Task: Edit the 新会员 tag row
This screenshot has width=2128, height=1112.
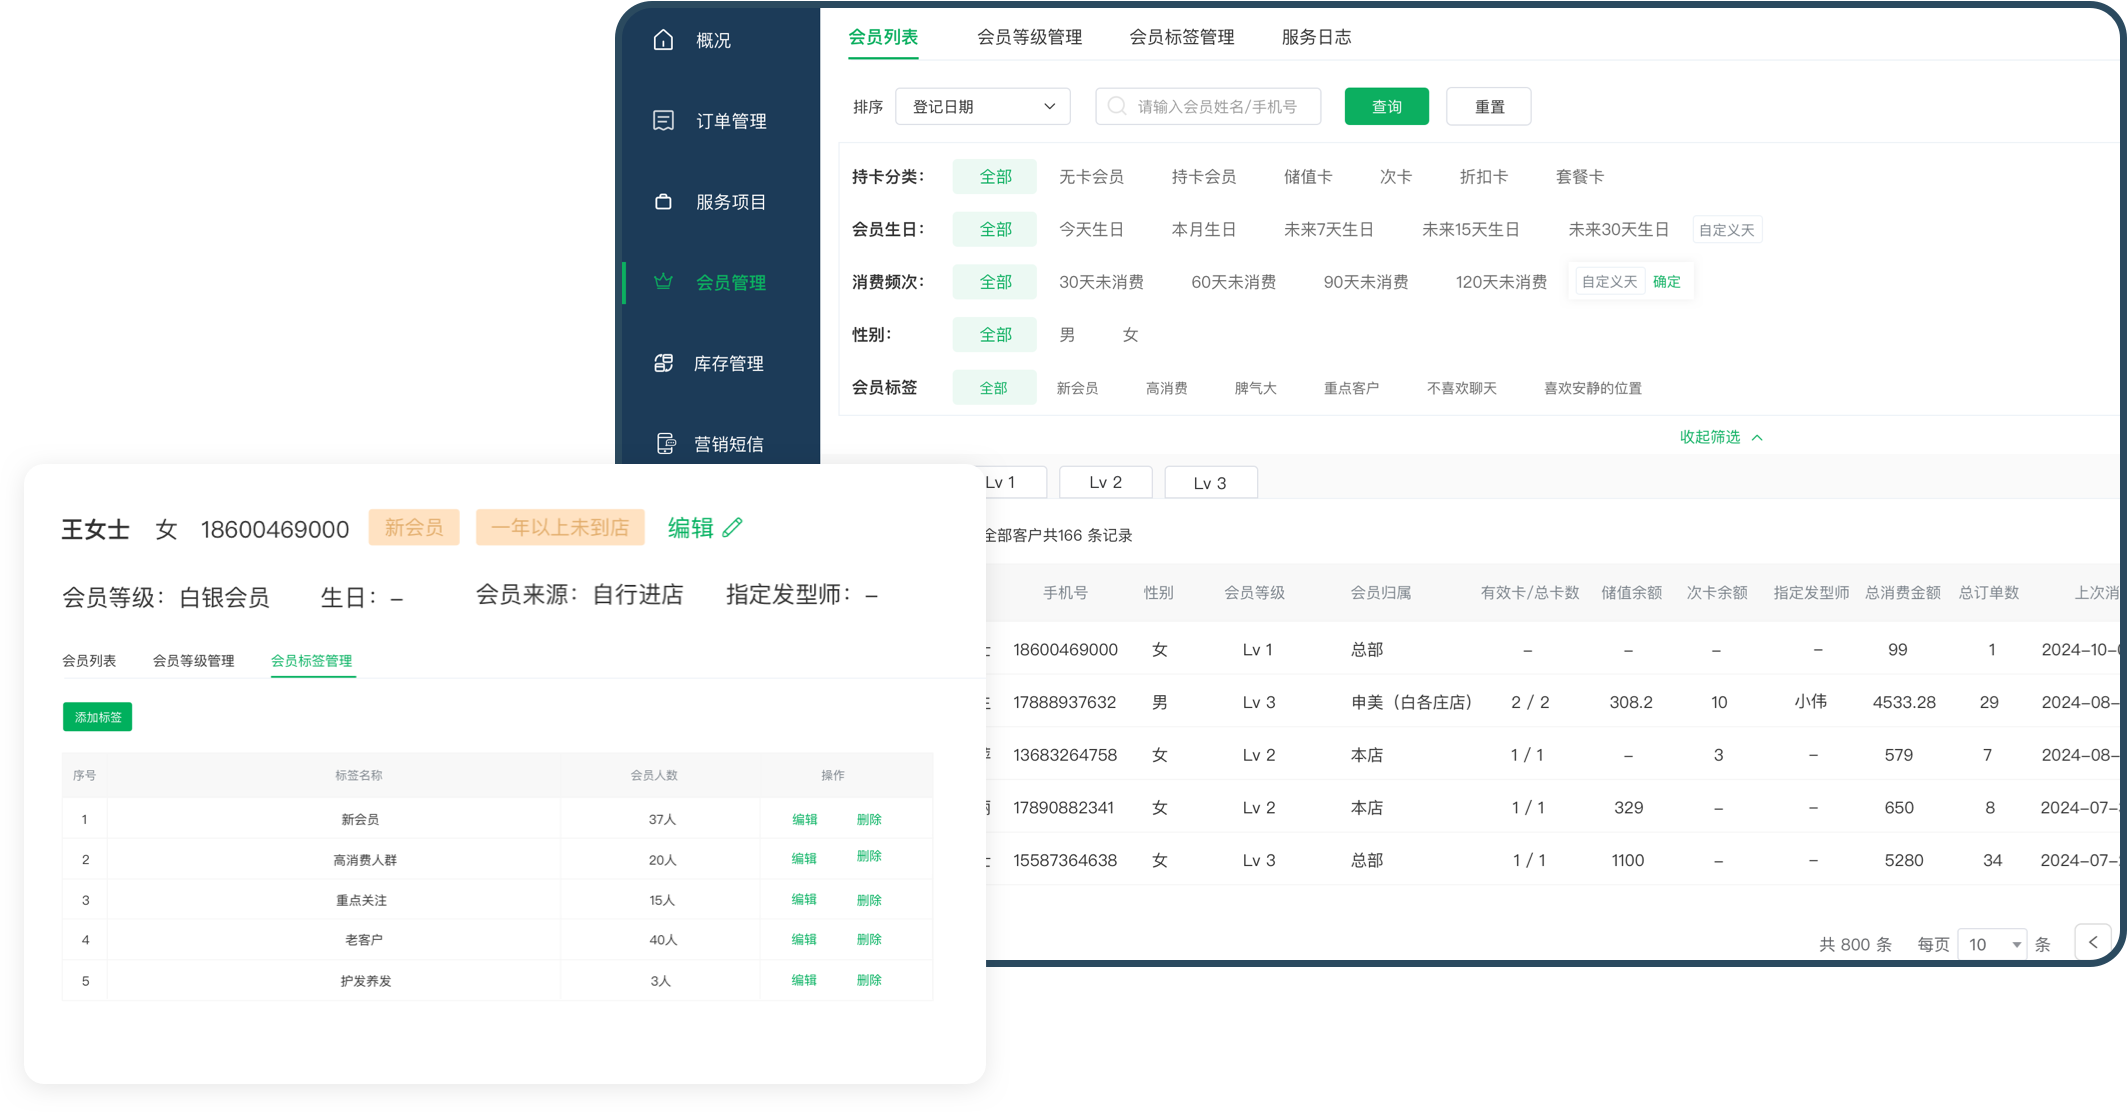Action: click(805, 819)
